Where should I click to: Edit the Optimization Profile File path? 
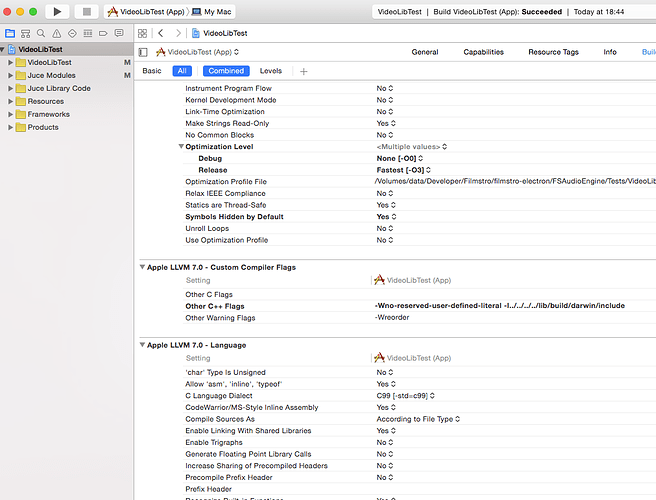[515, 181]
